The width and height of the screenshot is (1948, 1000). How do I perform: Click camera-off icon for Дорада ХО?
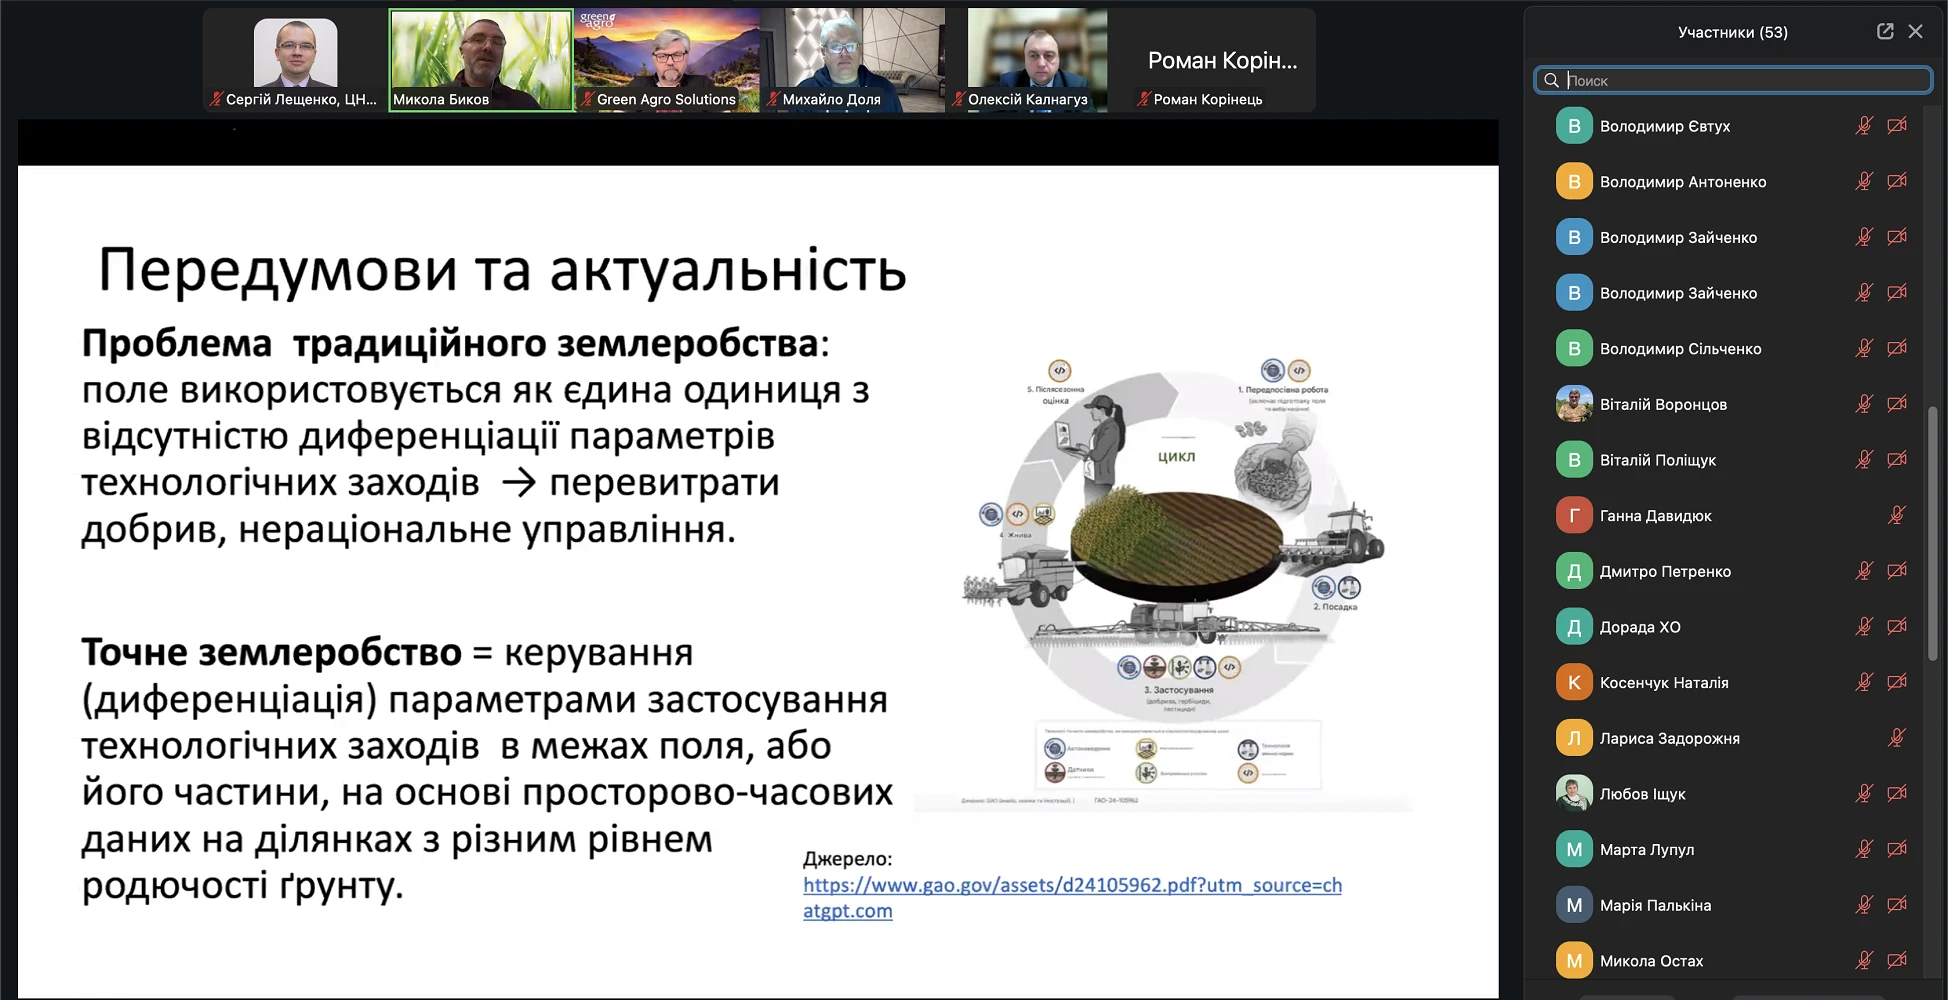point(1896,627)
